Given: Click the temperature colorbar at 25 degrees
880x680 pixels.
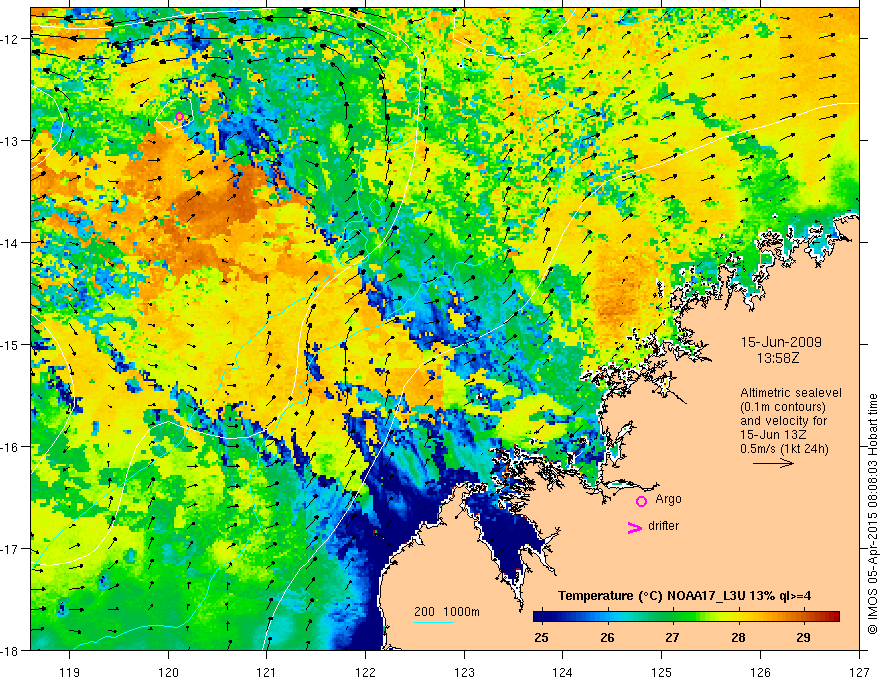Looking at the screenshot, I should tap(542, 617).
